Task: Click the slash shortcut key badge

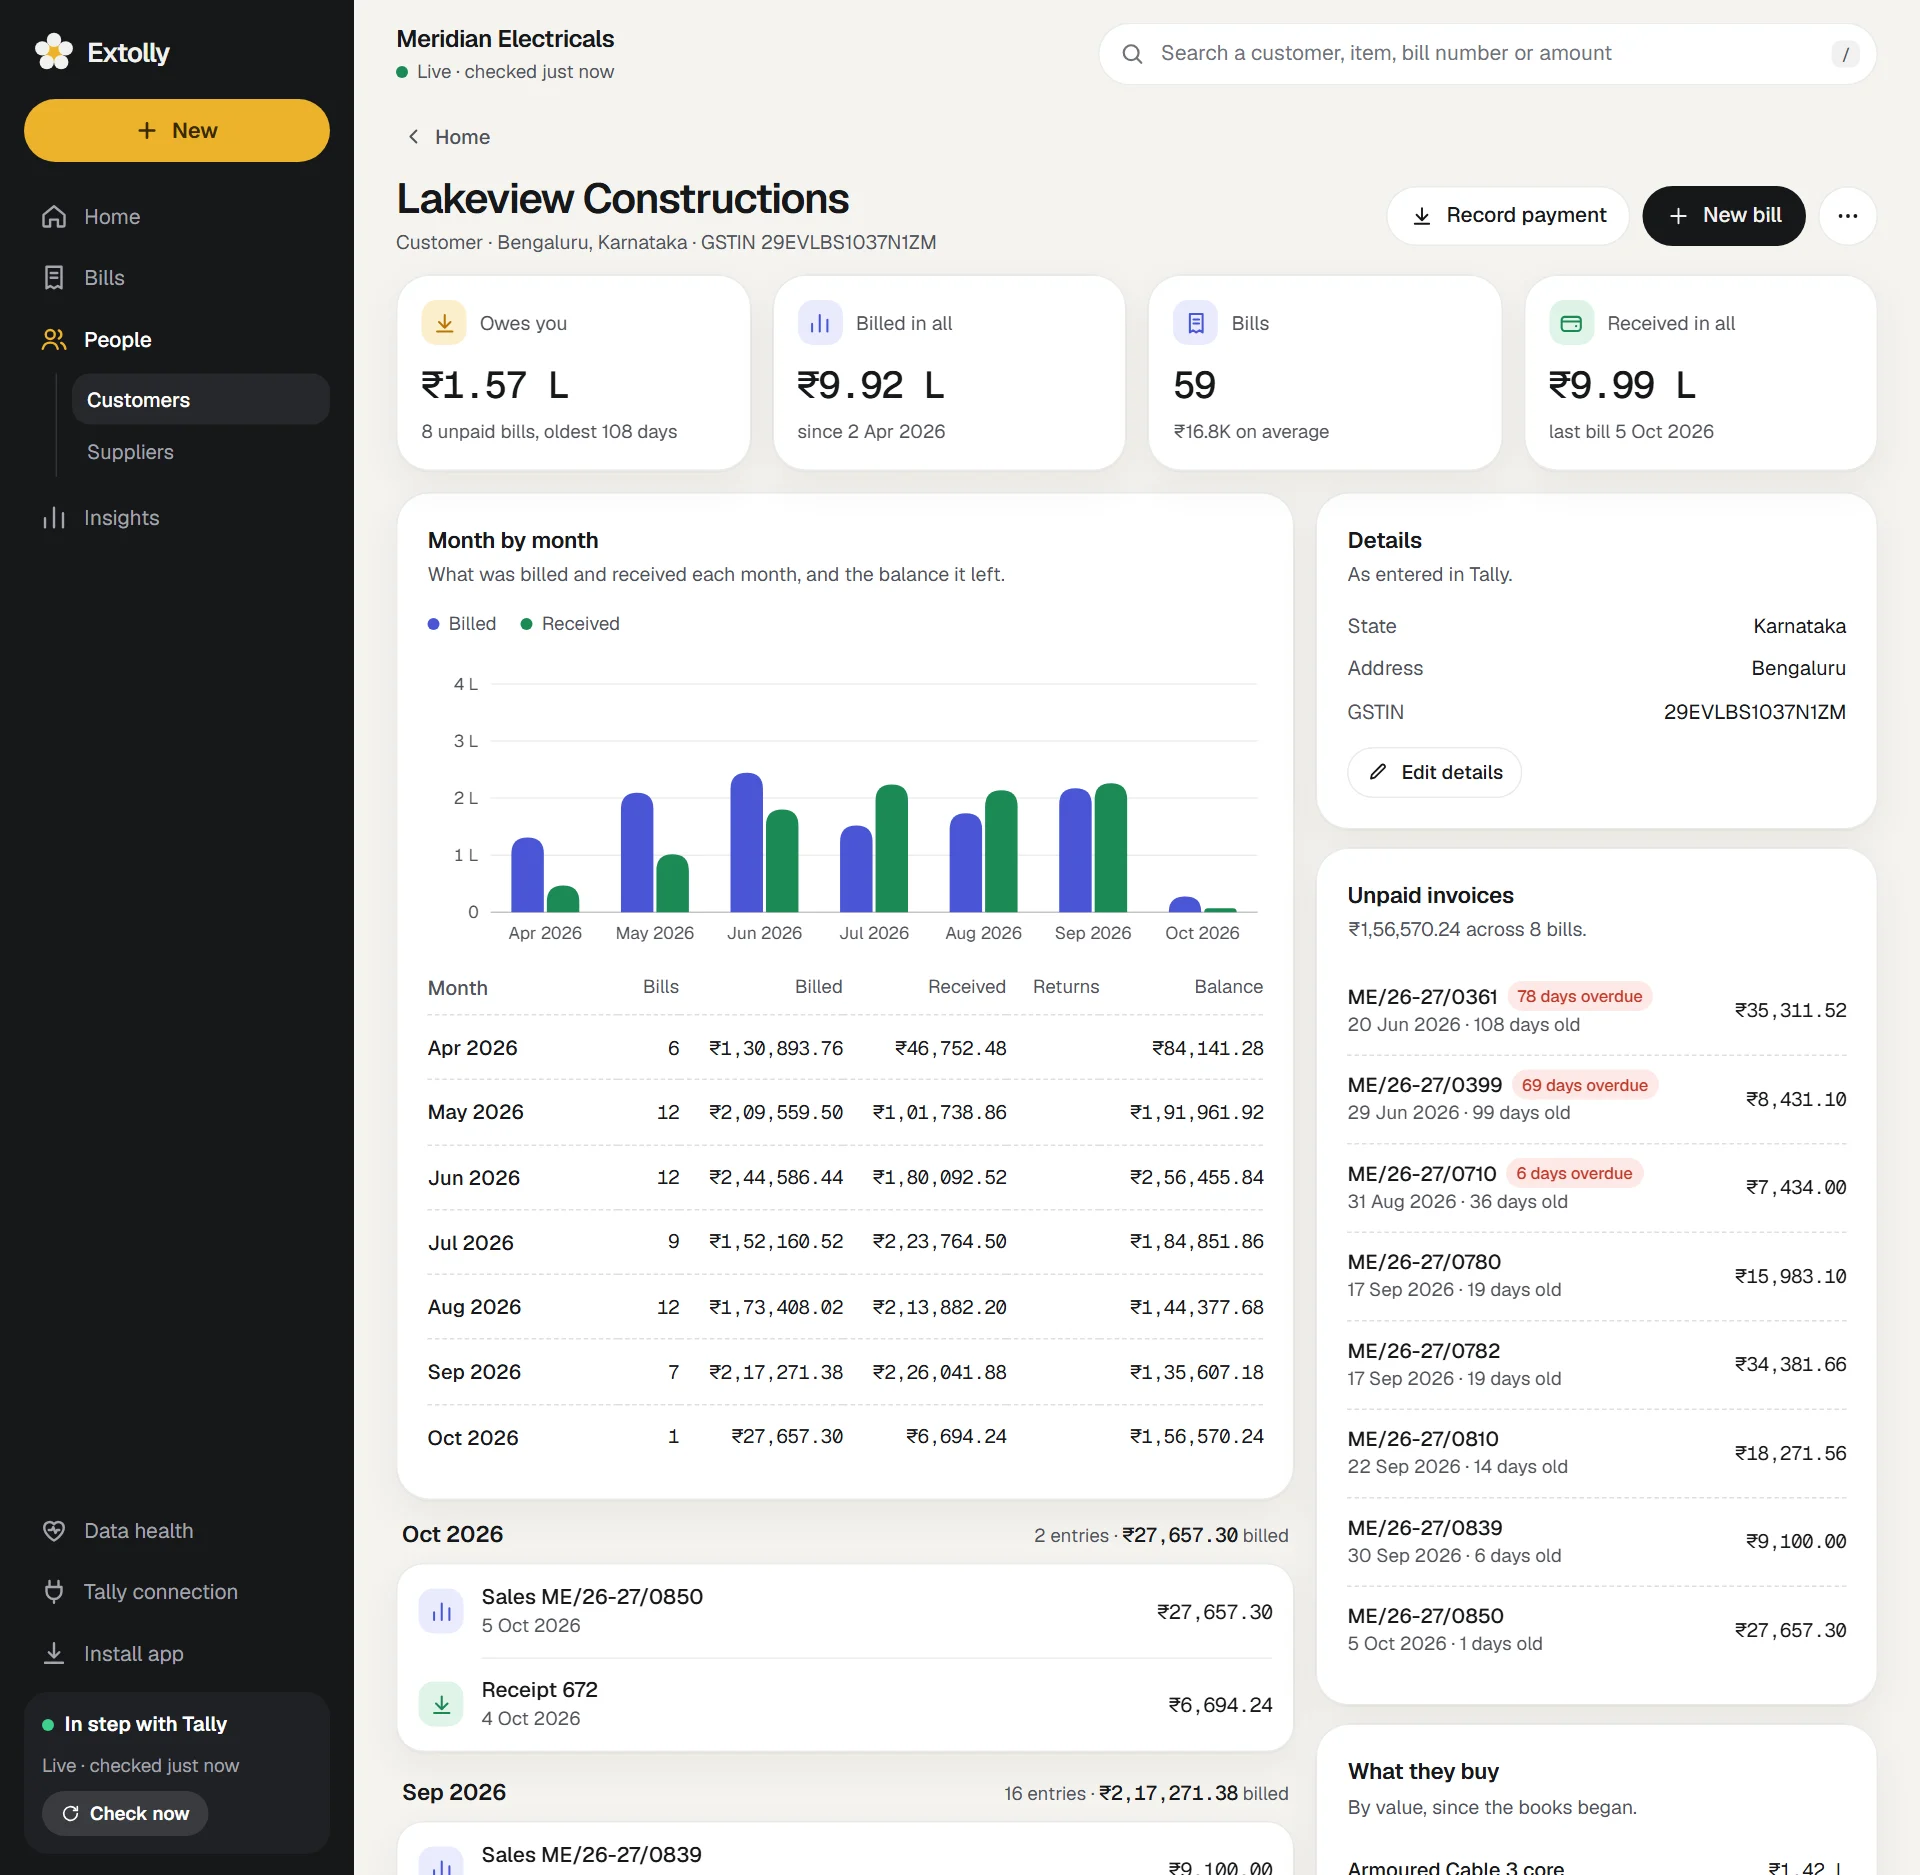Action: (x=1845, y=54)
